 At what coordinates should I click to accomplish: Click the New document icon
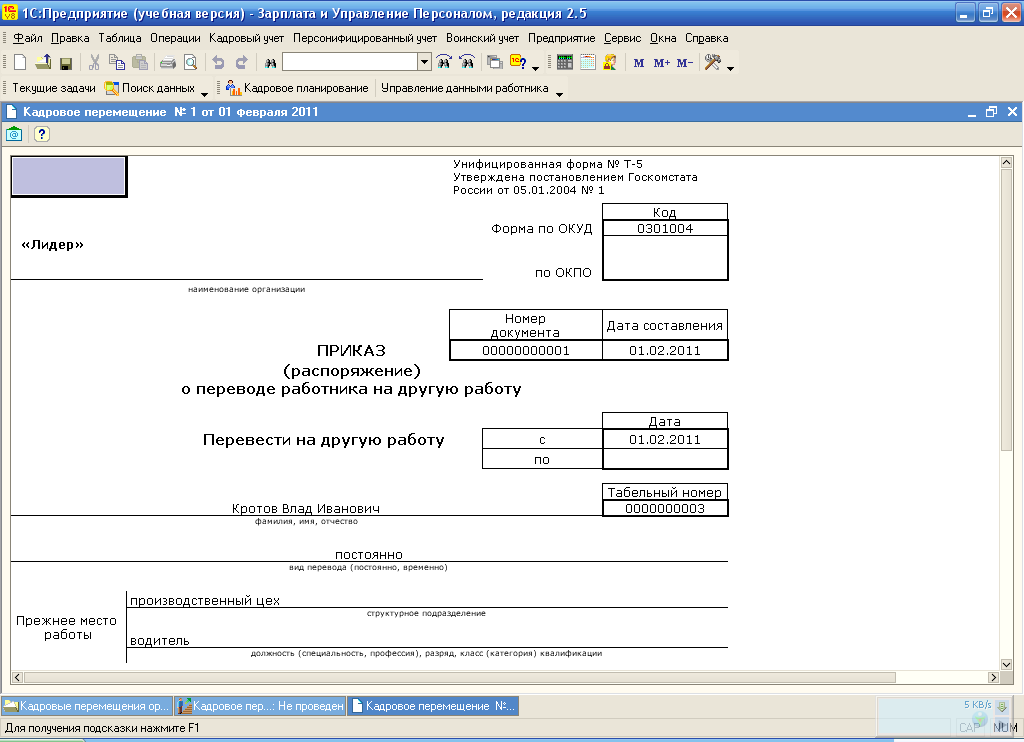click(19, 62)
